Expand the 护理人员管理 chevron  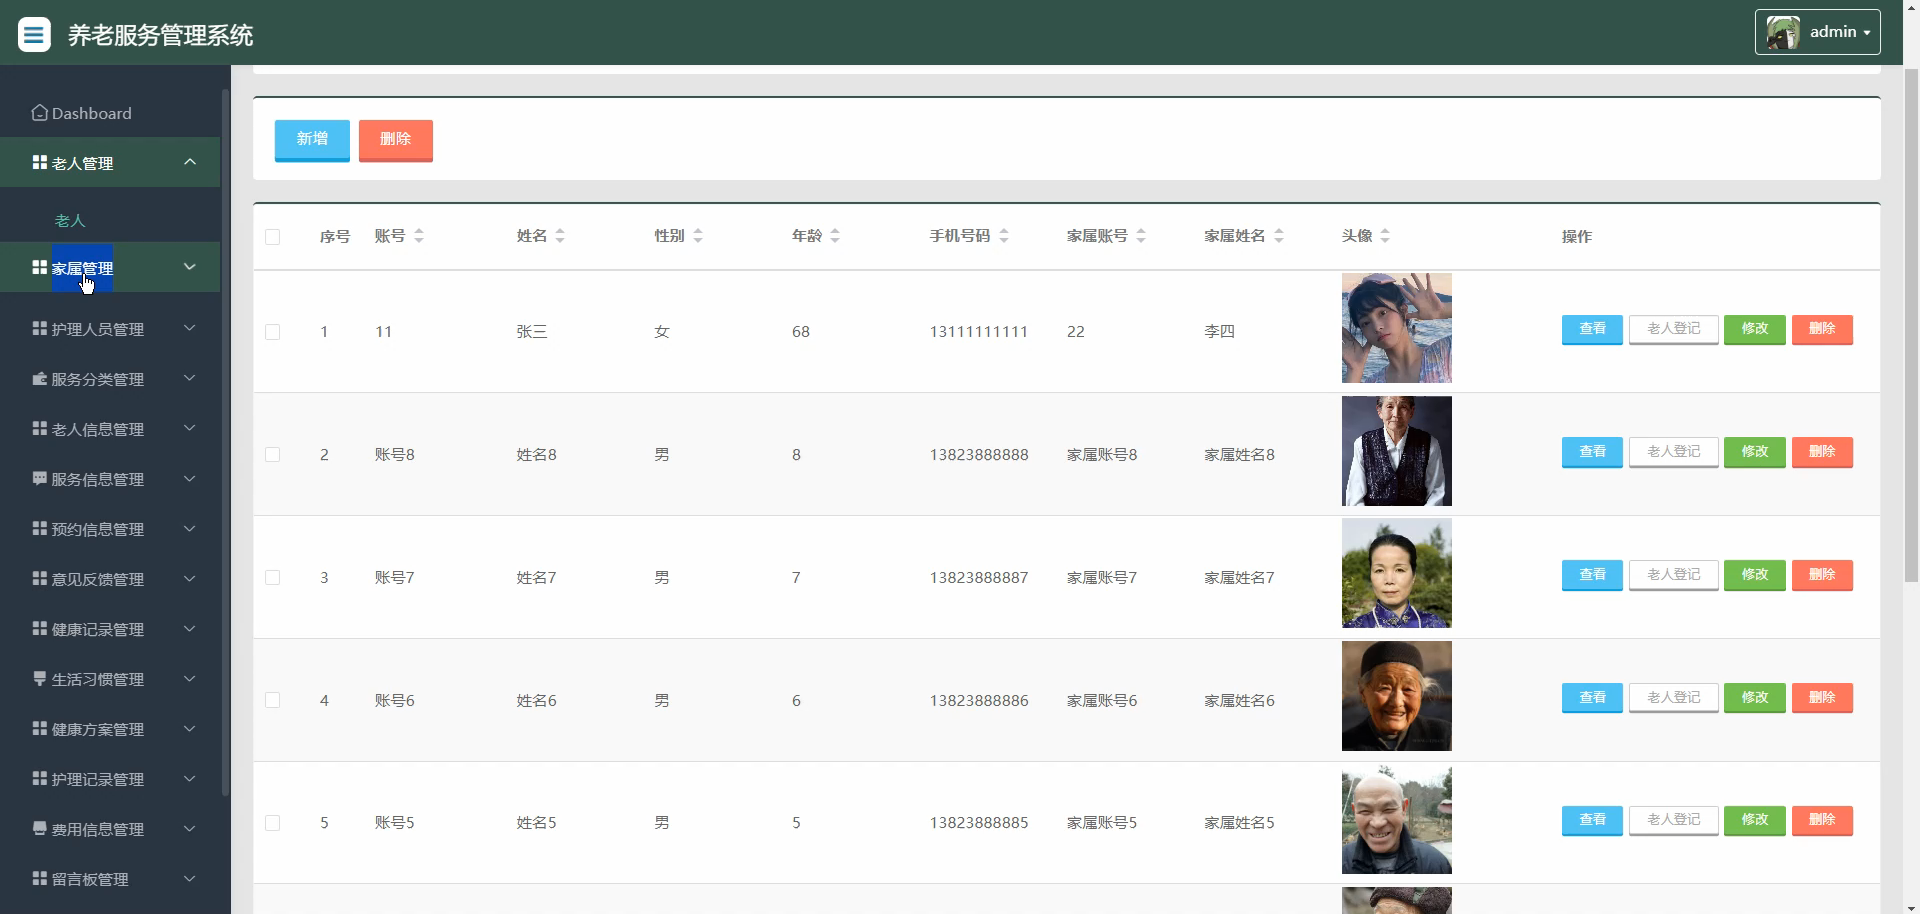coord(190,328)
